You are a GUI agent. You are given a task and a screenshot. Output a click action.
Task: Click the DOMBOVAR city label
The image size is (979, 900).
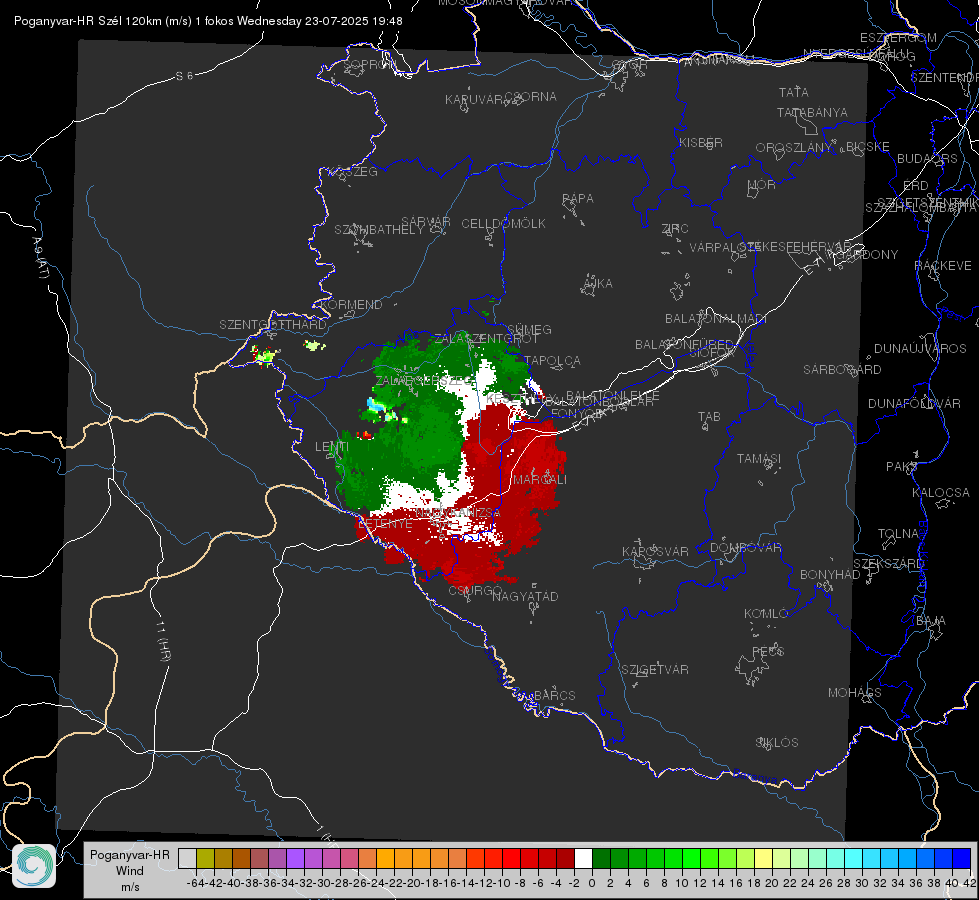pos(745,548)
